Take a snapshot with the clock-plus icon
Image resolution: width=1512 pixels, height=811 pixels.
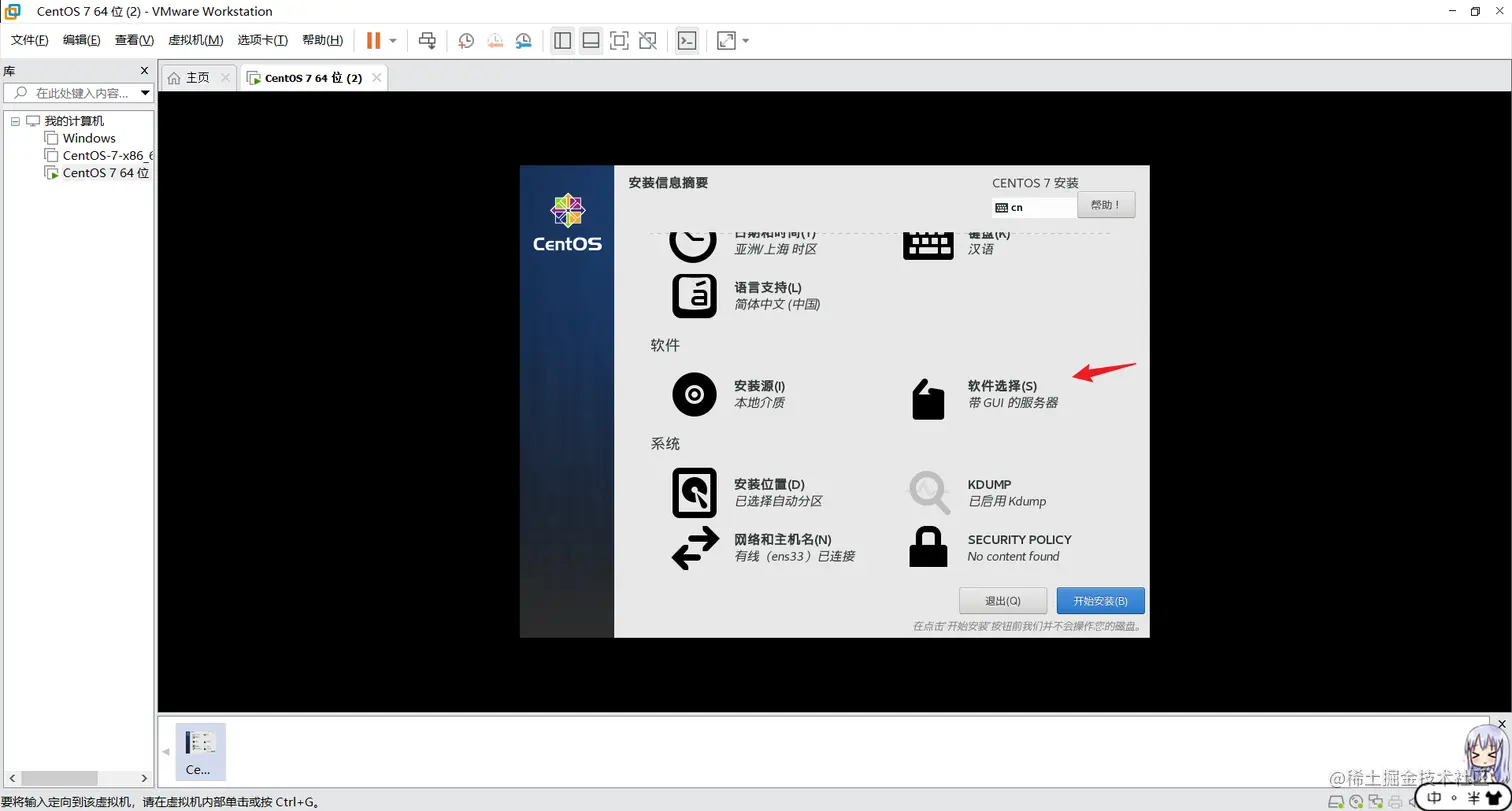466,41
